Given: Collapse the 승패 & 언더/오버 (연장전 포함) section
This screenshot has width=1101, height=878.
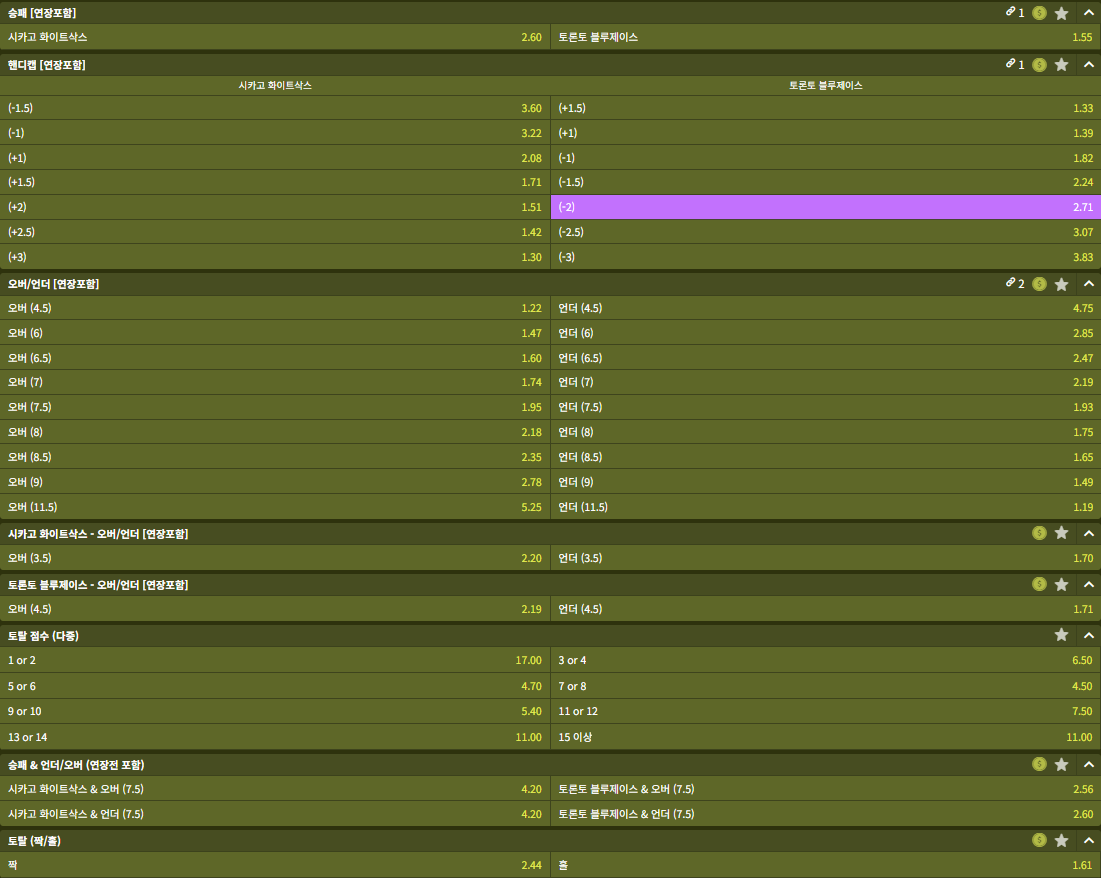Looking at the screenshot, I should [1088, 764].
